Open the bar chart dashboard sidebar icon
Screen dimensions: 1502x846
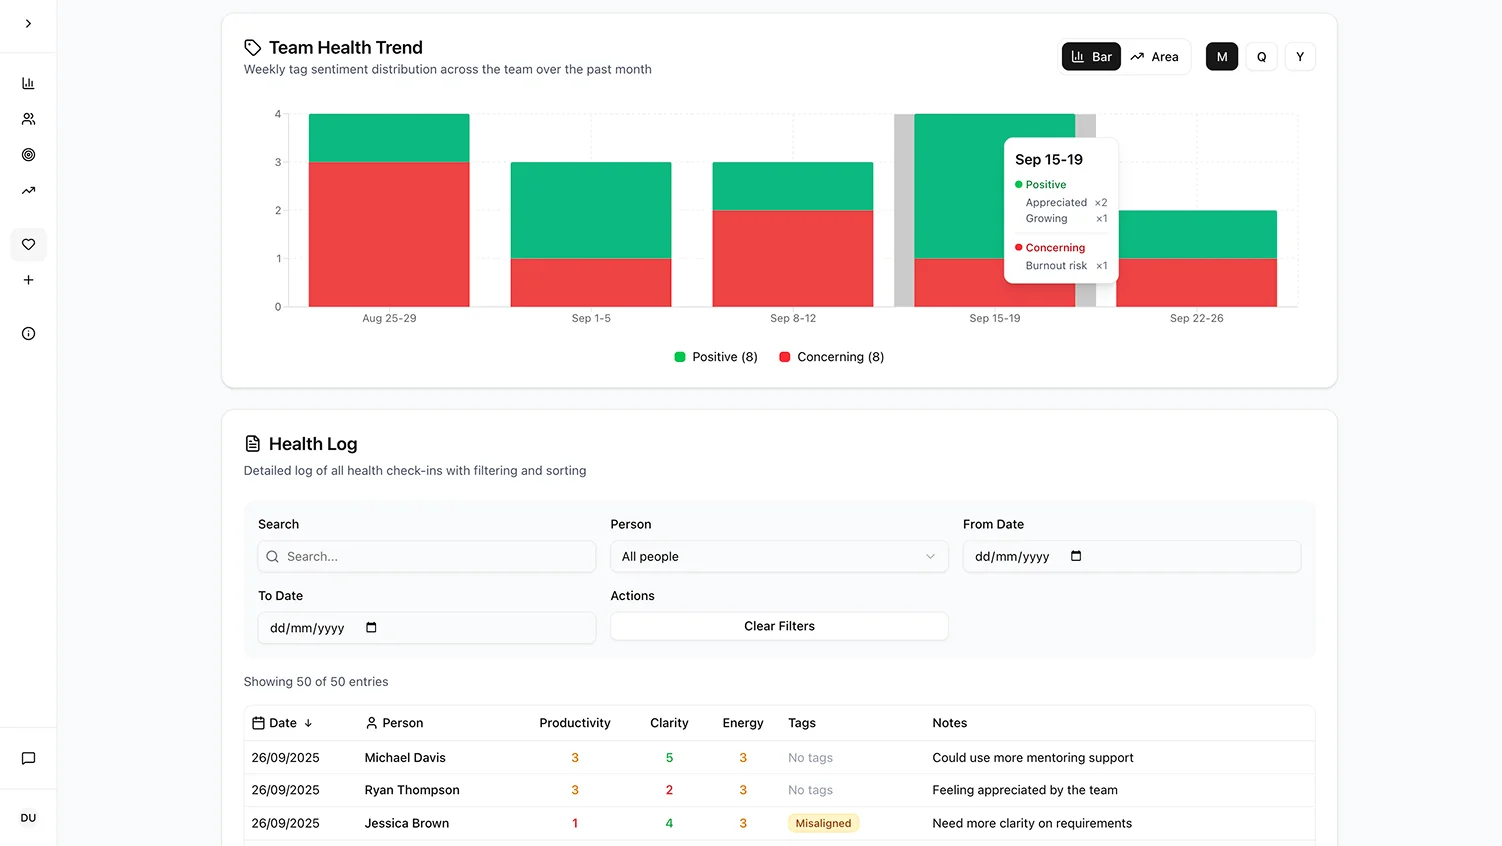[28, 83]
